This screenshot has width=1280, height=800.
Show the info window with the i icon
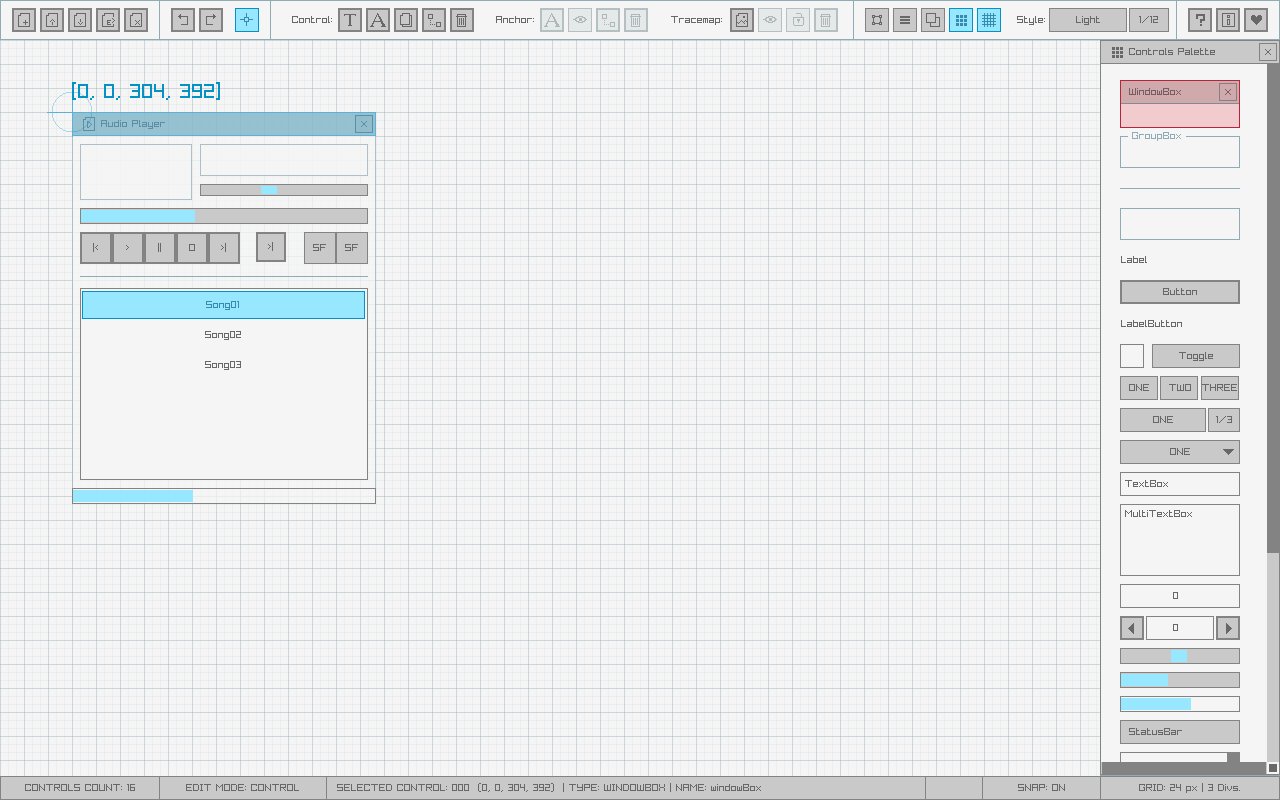[x=1229, y=19]
